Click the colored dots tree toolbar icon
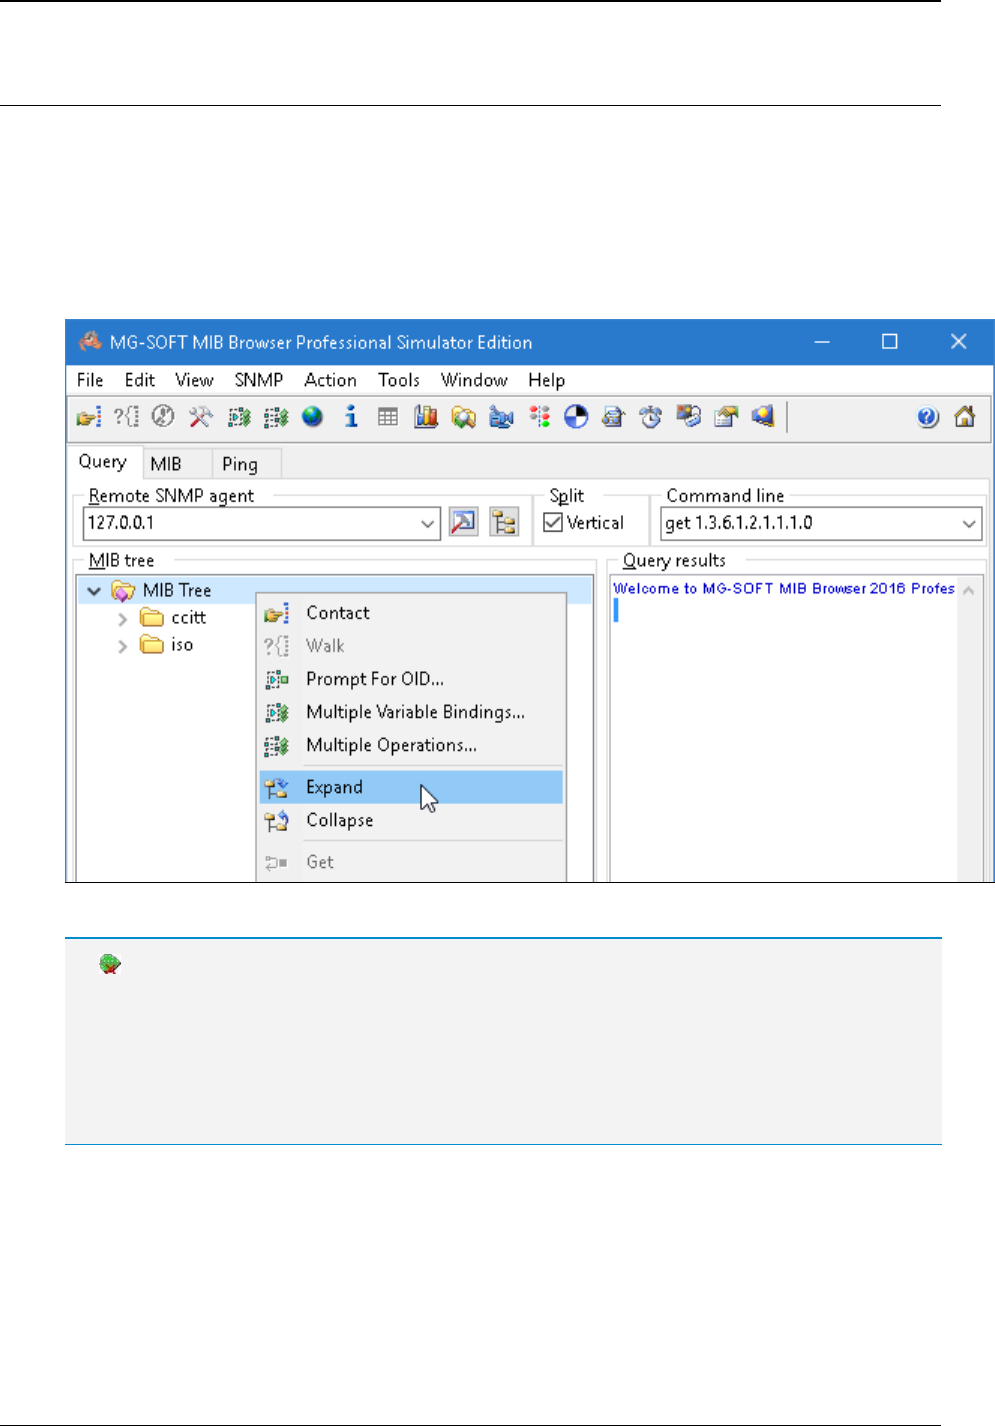 [x=539, y=417]
